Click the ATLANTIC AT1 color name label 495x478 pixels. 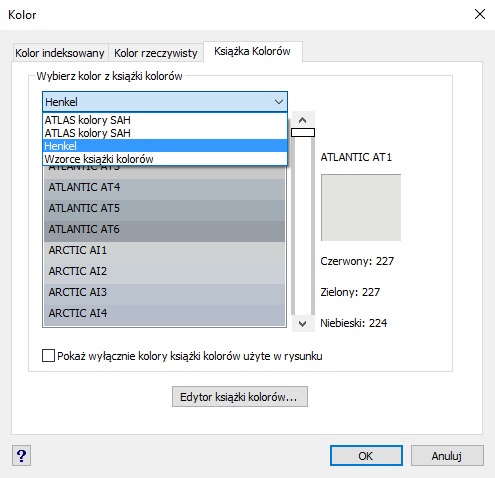coord(356,157)
